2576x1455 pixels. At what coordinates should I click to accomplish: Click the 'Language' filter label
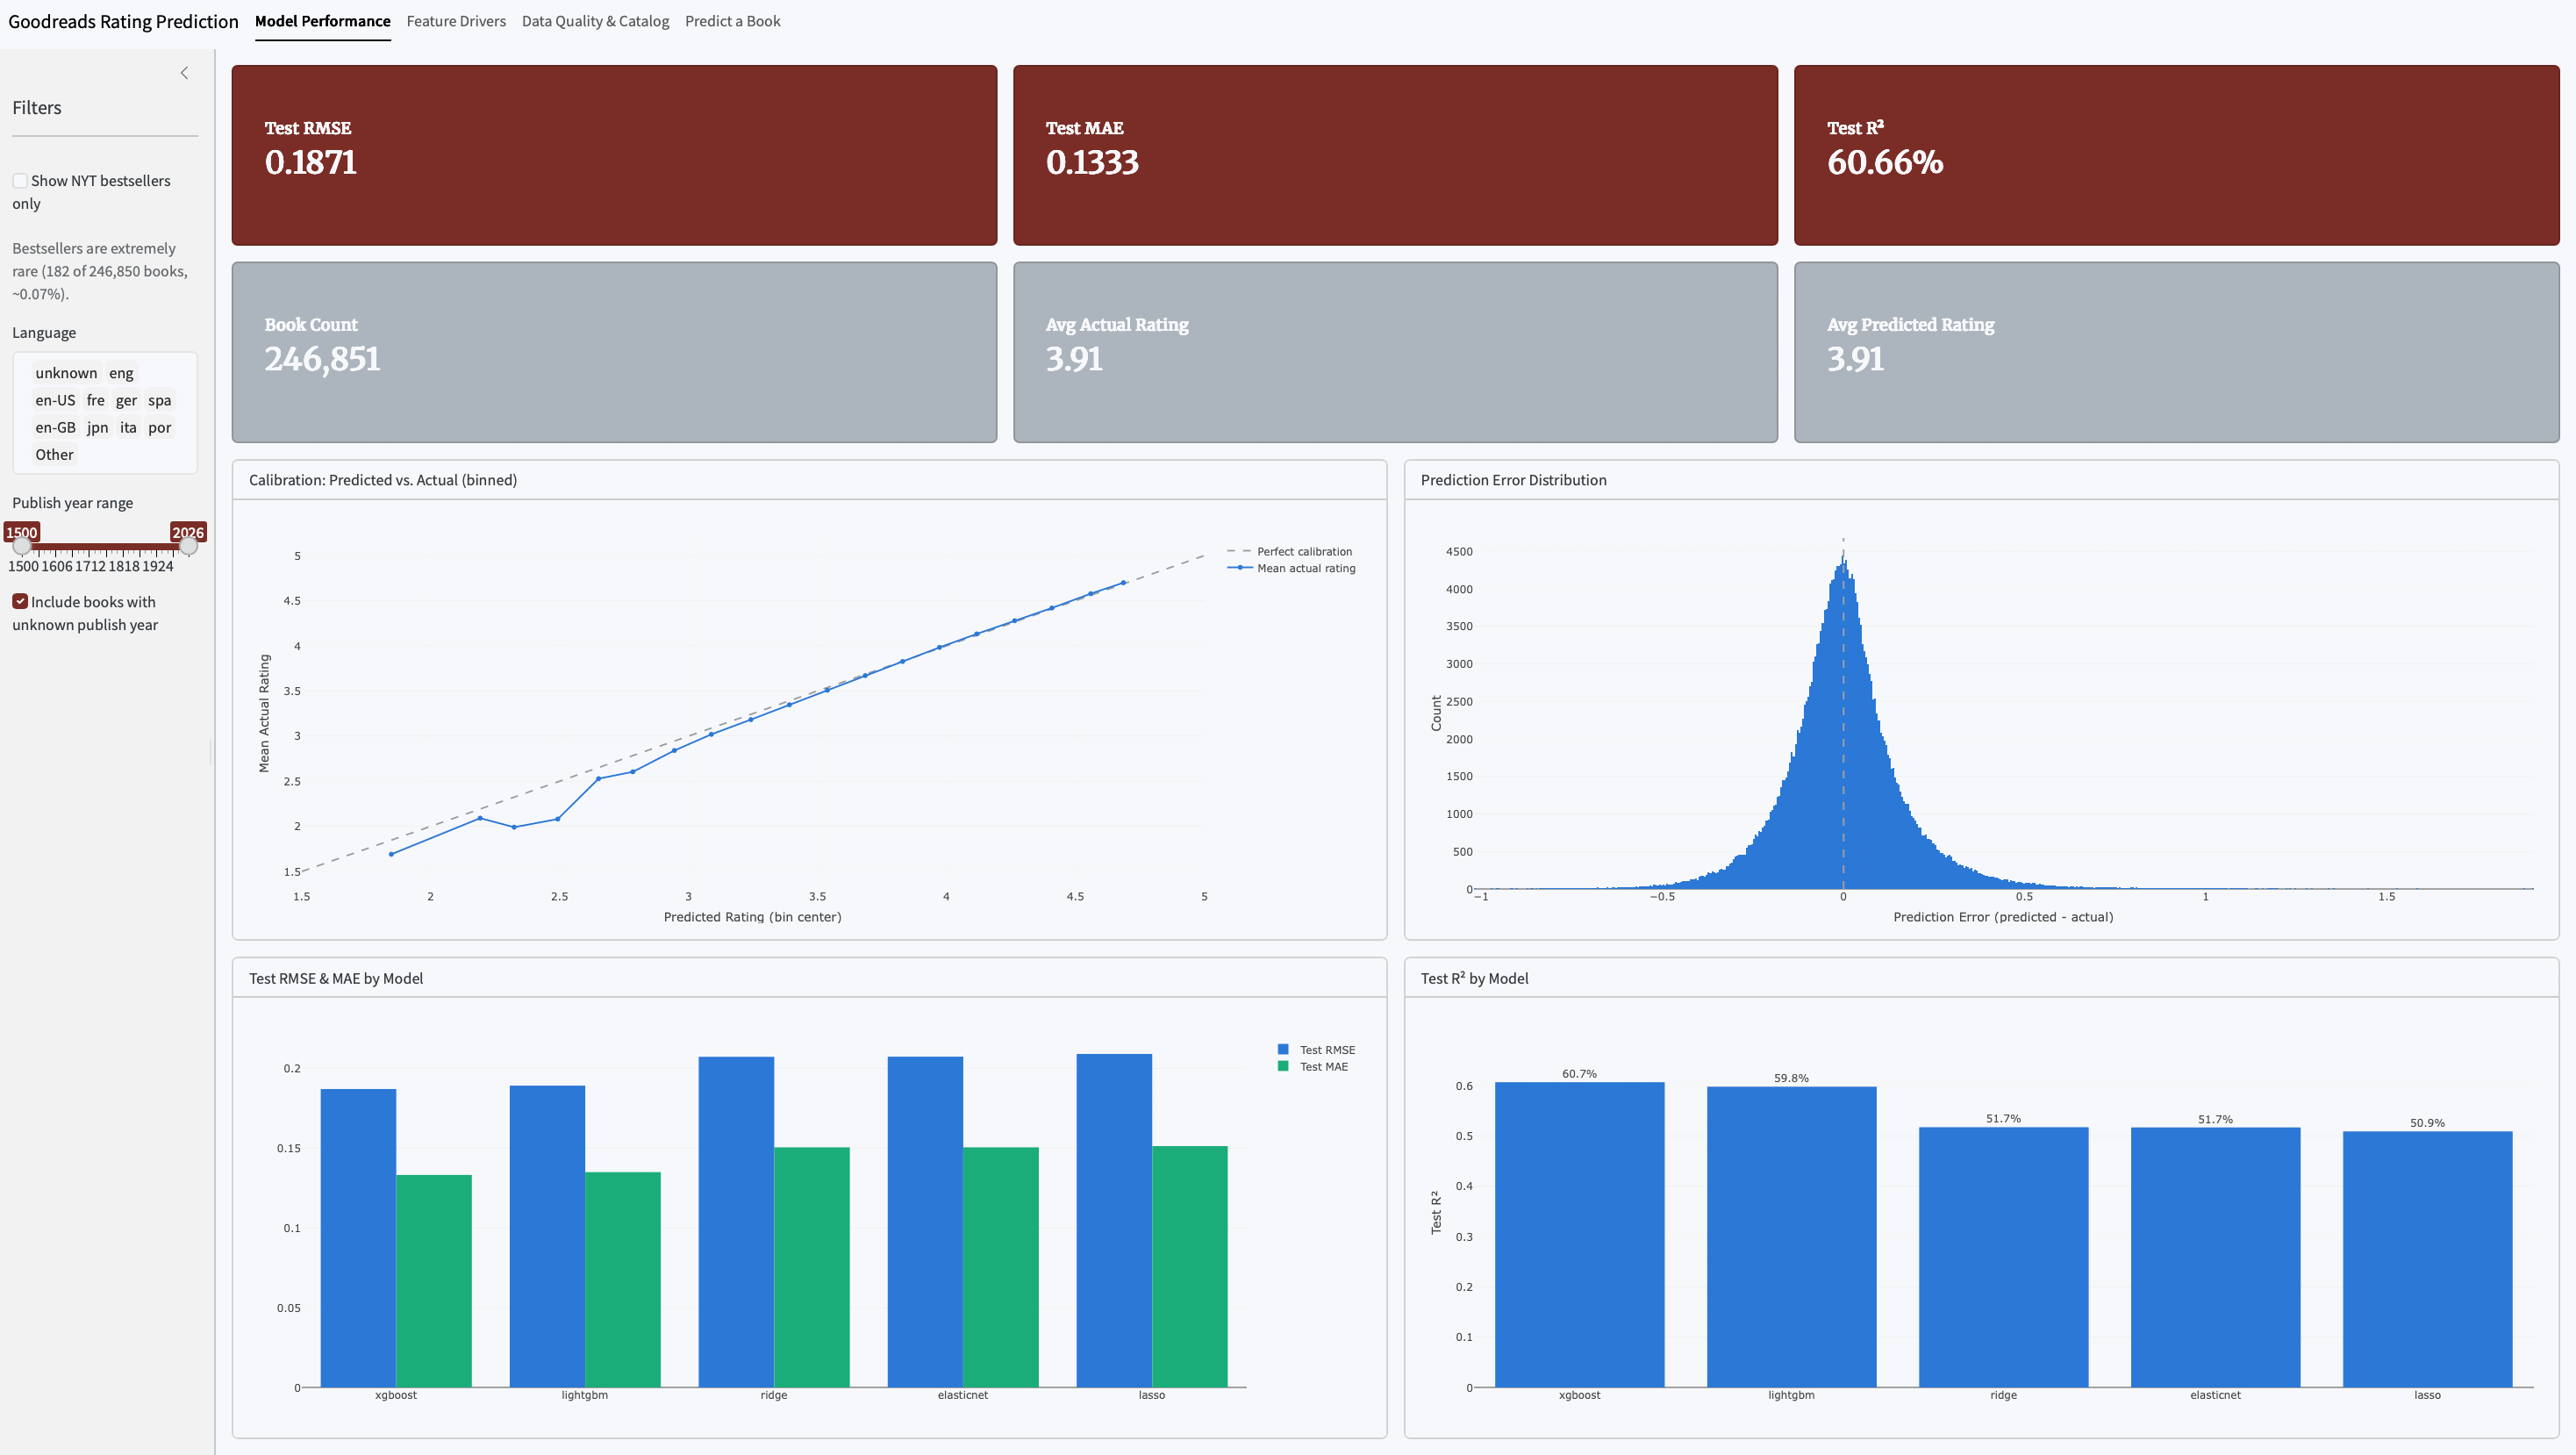pos(44,333)
